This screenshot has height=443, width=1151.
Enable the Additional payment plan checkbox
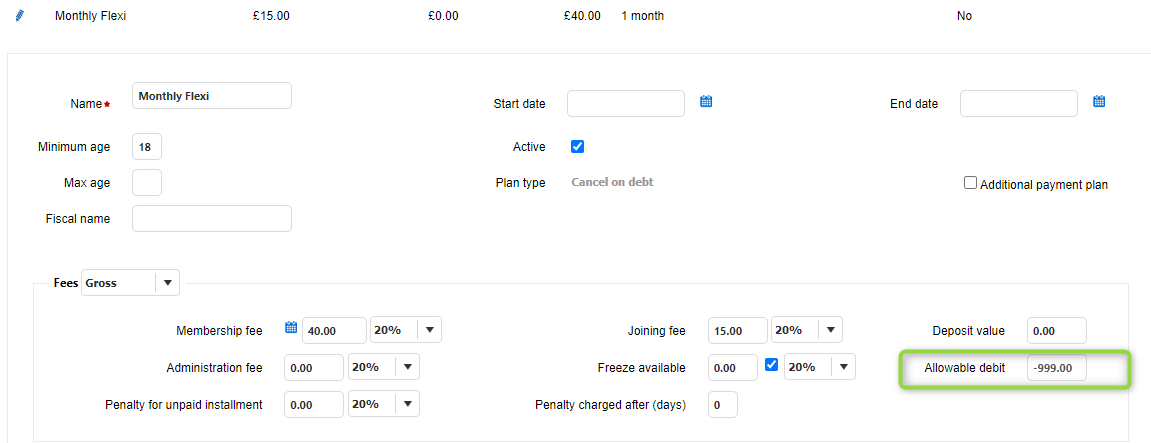click(x=970, y=183)
